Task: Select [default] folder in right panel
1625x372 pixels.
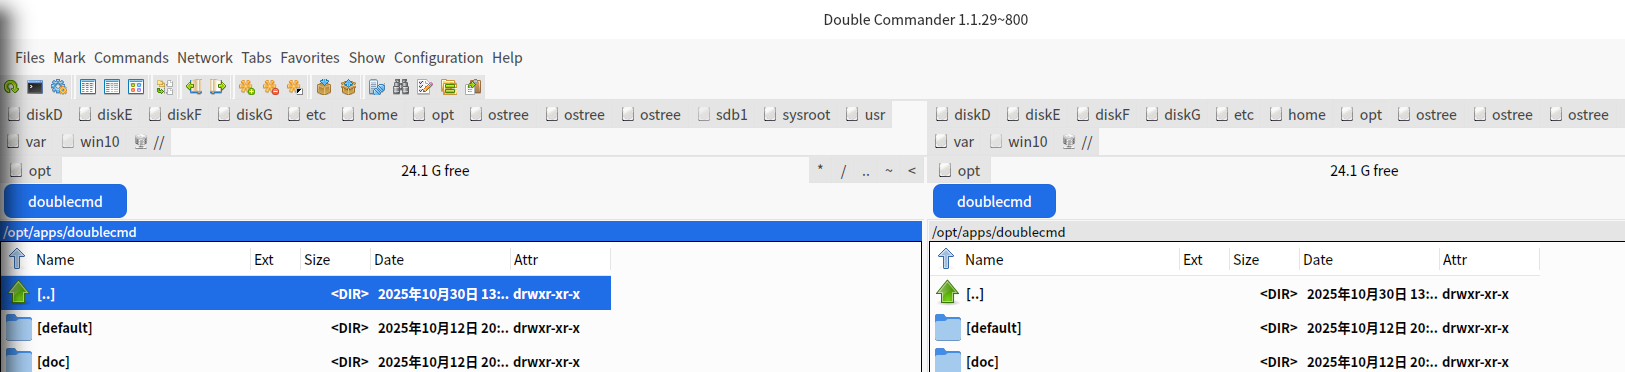Action: pyautogui.click(x=1235, y=328)
